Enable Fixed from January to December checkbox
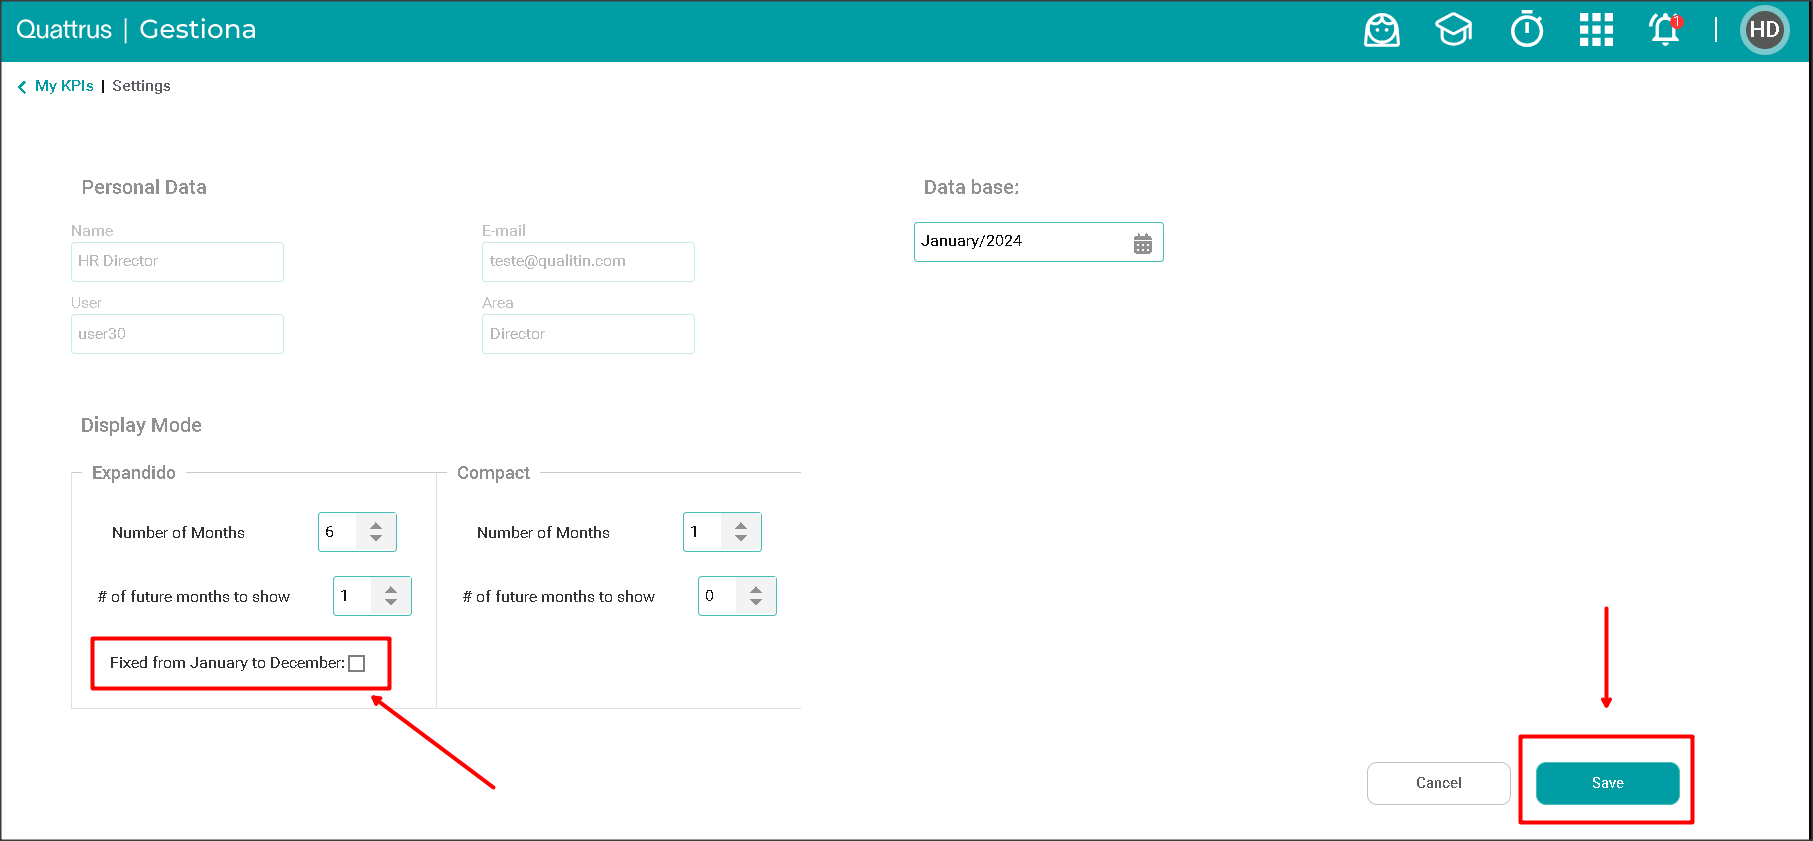Viewport: 1813px width, 841px height. [357, 664]
